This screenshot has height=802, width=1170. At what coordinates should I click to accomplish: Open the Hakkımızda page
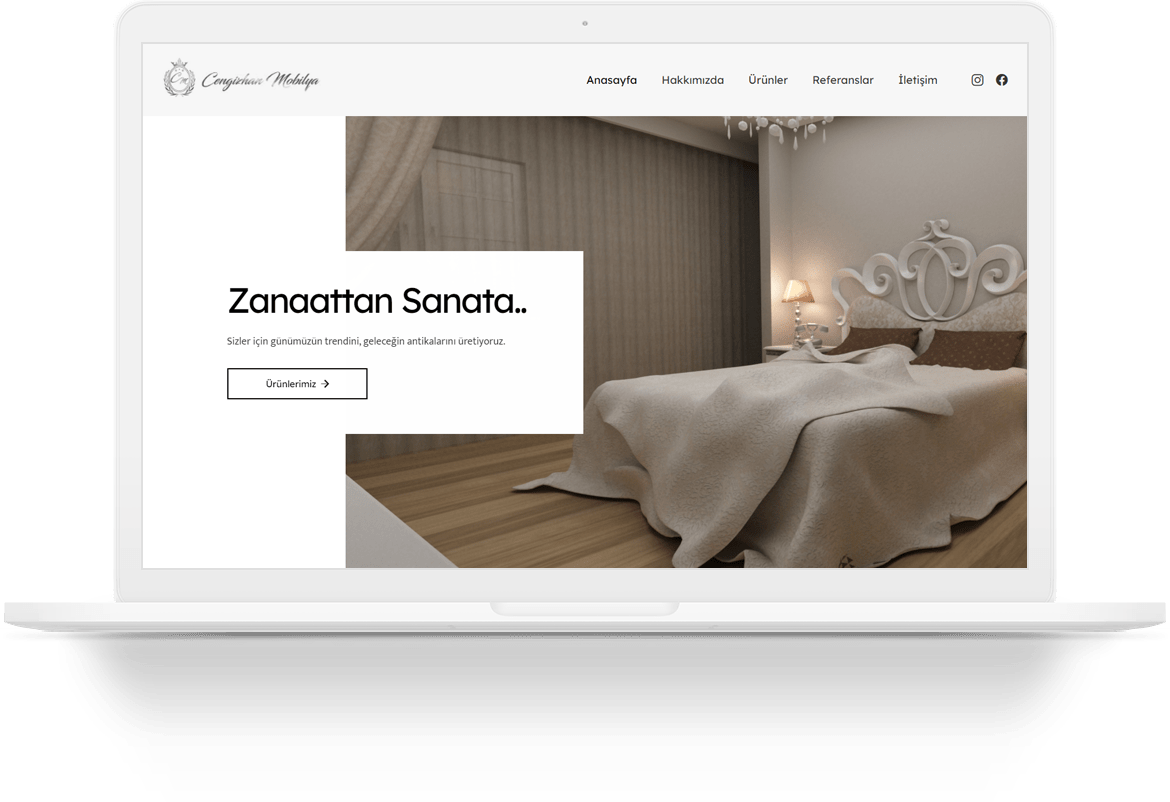pyautogui.click(x=692, y=80)
